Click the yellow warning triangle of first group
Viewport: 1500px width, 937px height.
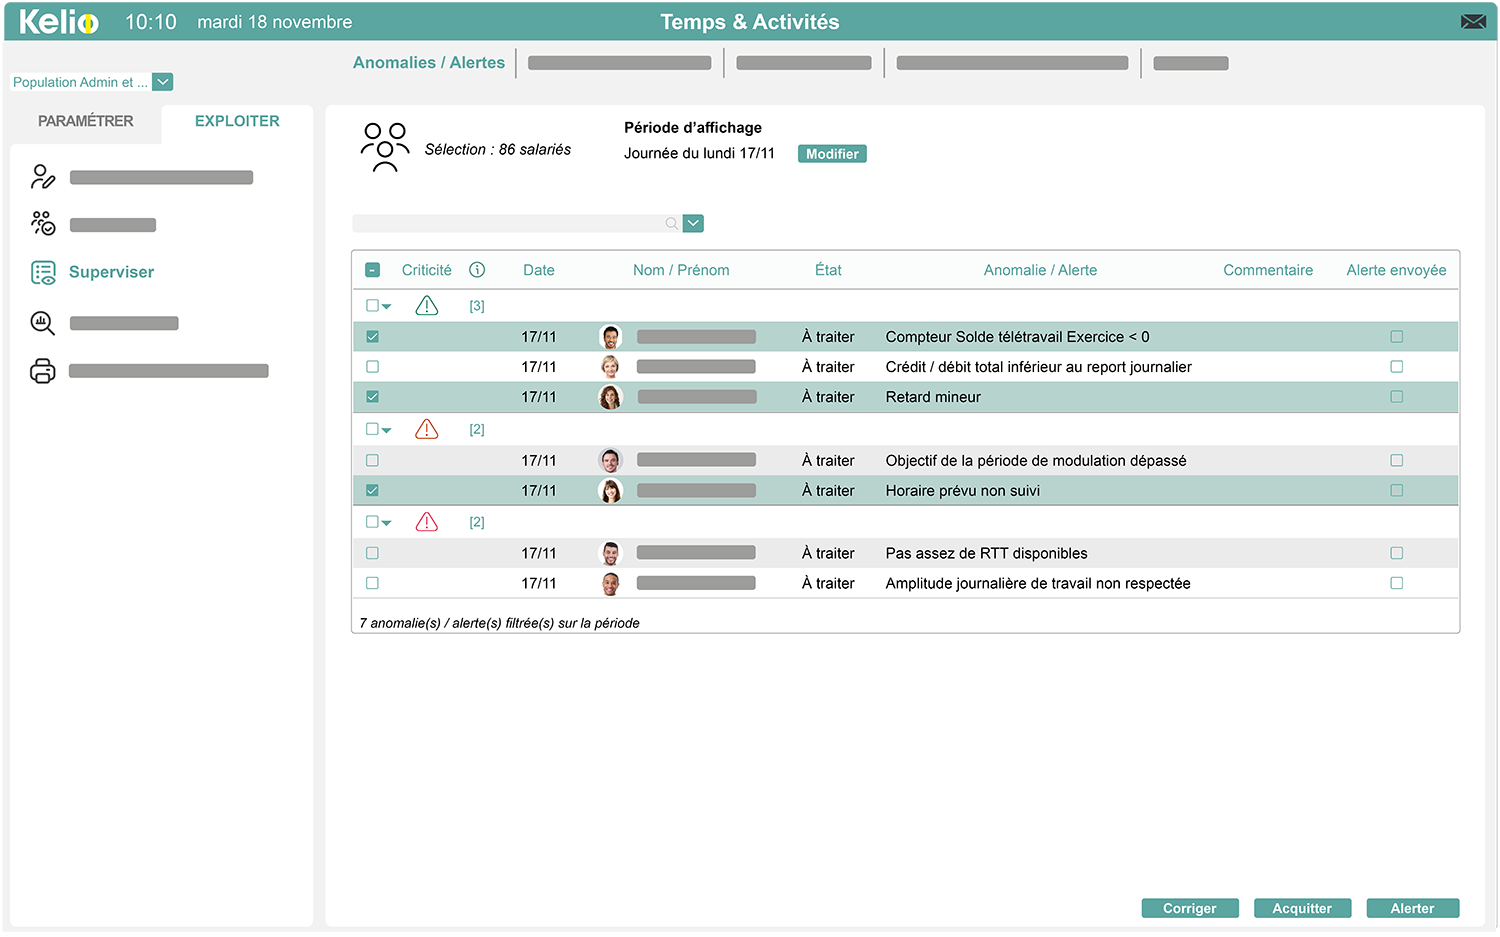coord(427,305)
